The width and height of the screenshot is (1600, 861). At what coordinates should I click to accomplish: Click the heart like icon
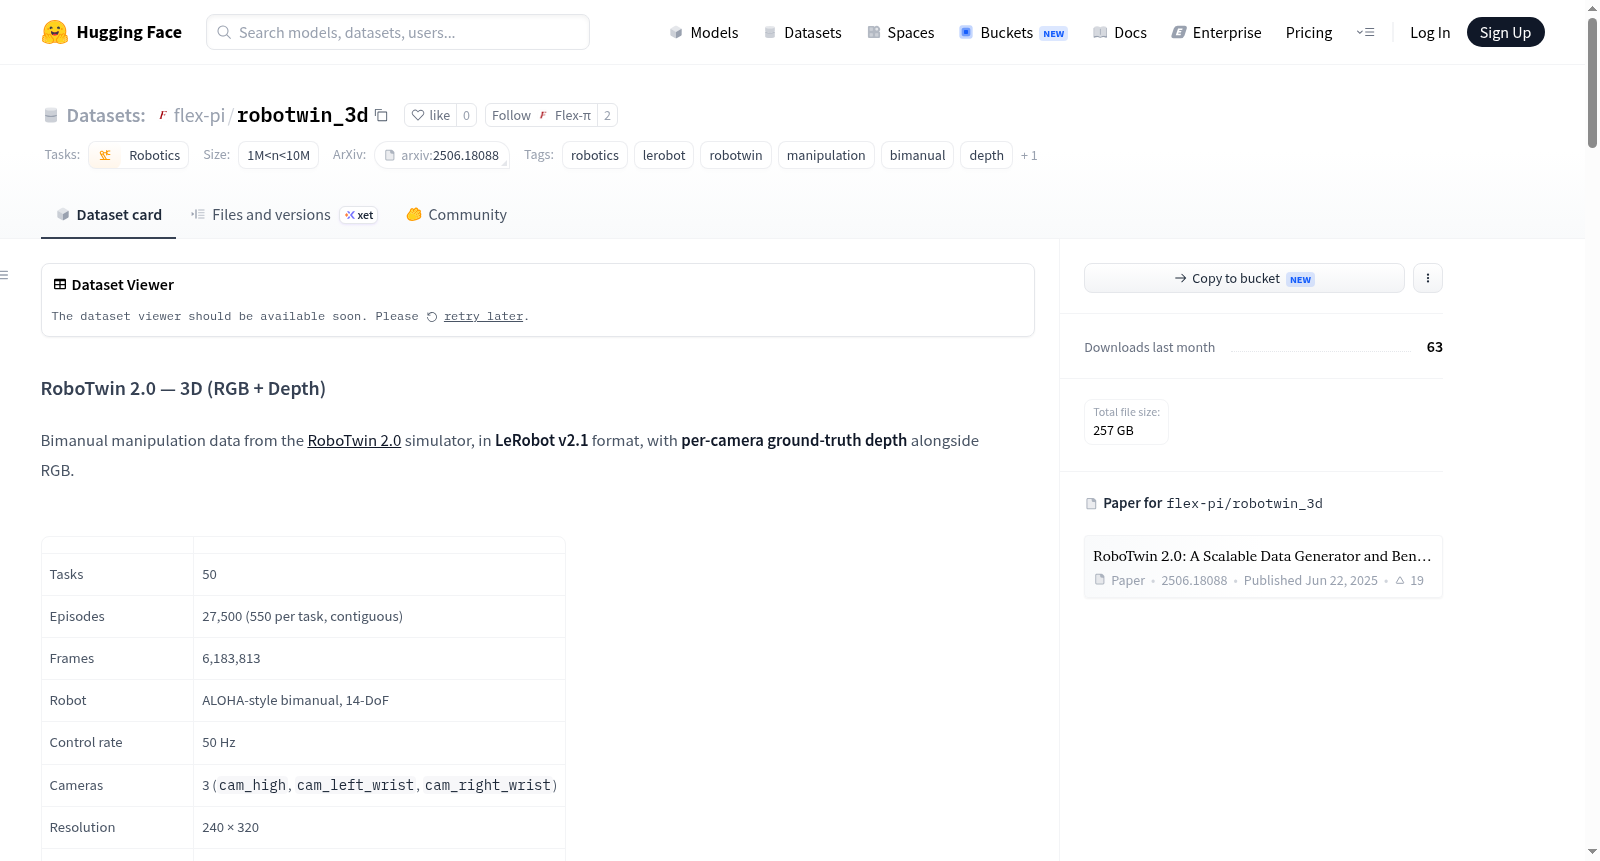click(x=418, y=115)
